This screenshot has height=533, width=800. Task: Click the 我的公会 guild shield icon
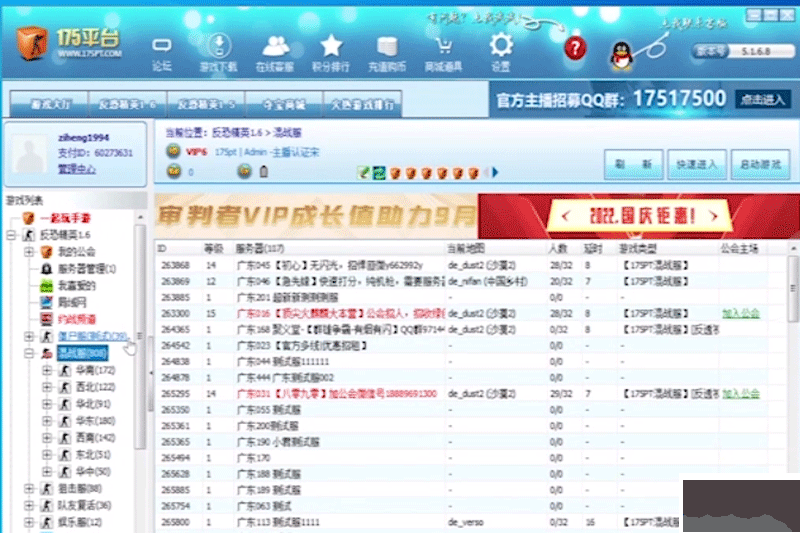[46, 251]
